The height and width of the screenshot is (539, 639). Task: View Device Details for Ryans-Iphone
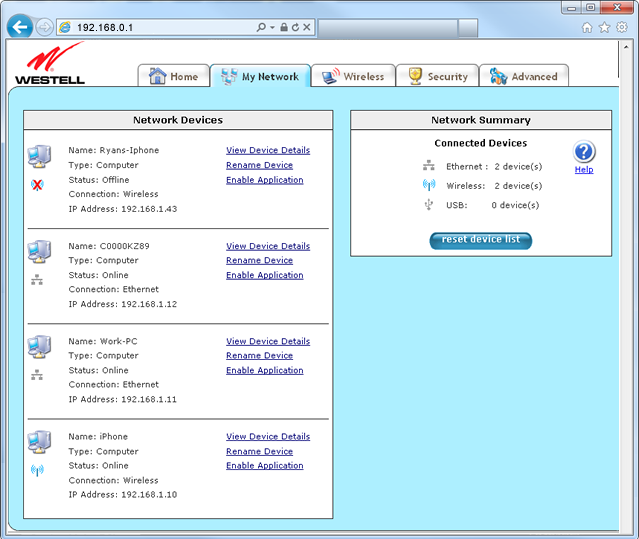click(268, 150)
